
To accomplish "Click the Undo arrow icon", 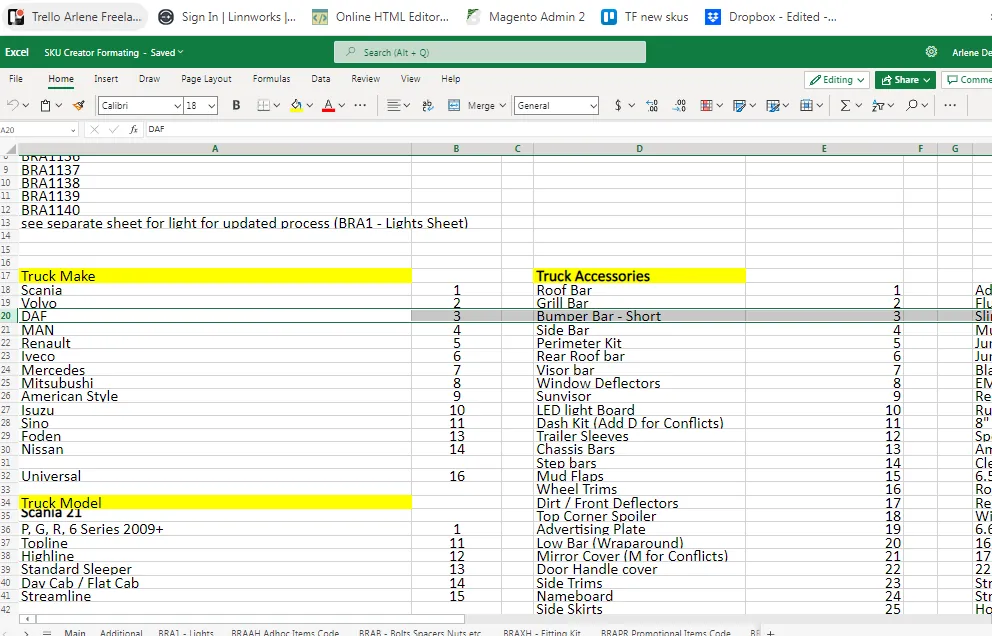I will point(12,106).
